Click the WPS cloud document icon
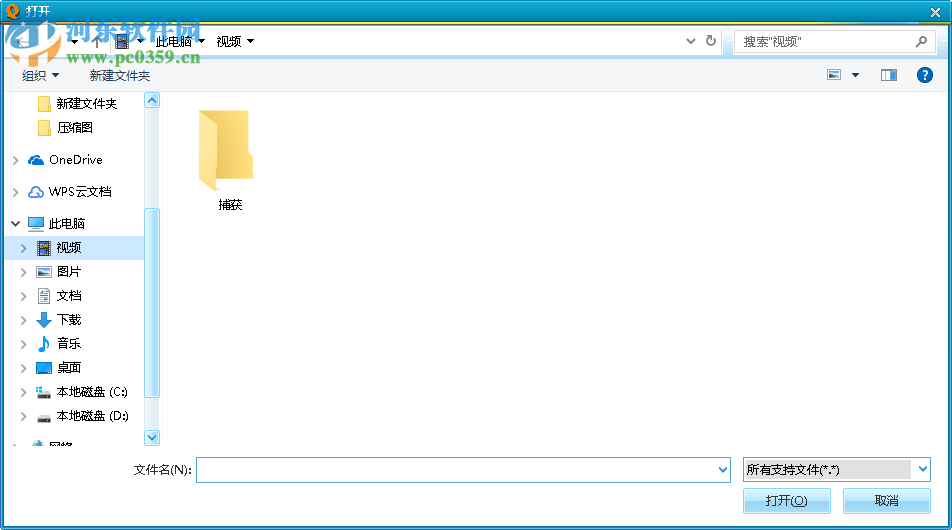Screen dimensions: 952x530 (36, 192)
